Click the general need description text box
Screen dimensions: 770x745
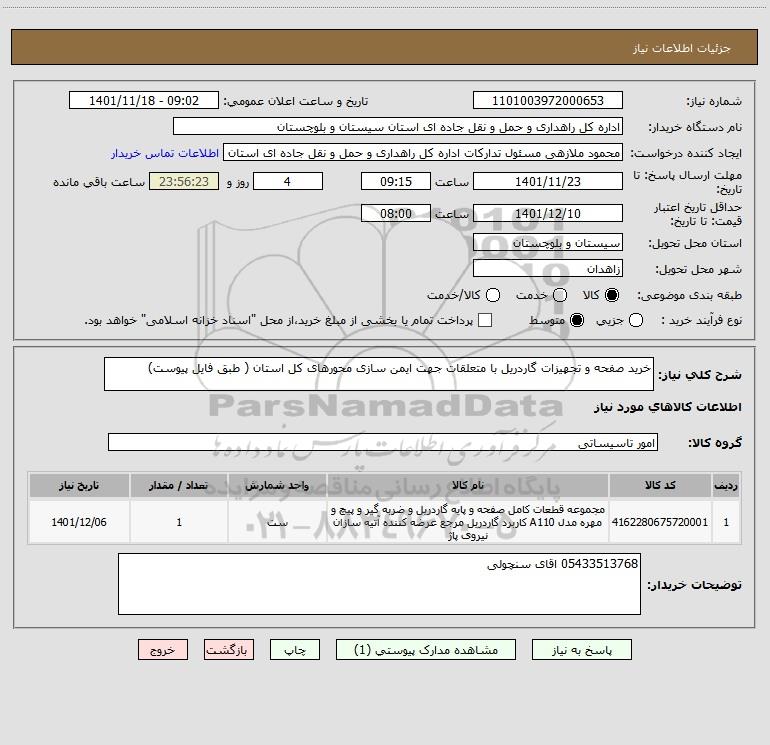click(379, 374)
